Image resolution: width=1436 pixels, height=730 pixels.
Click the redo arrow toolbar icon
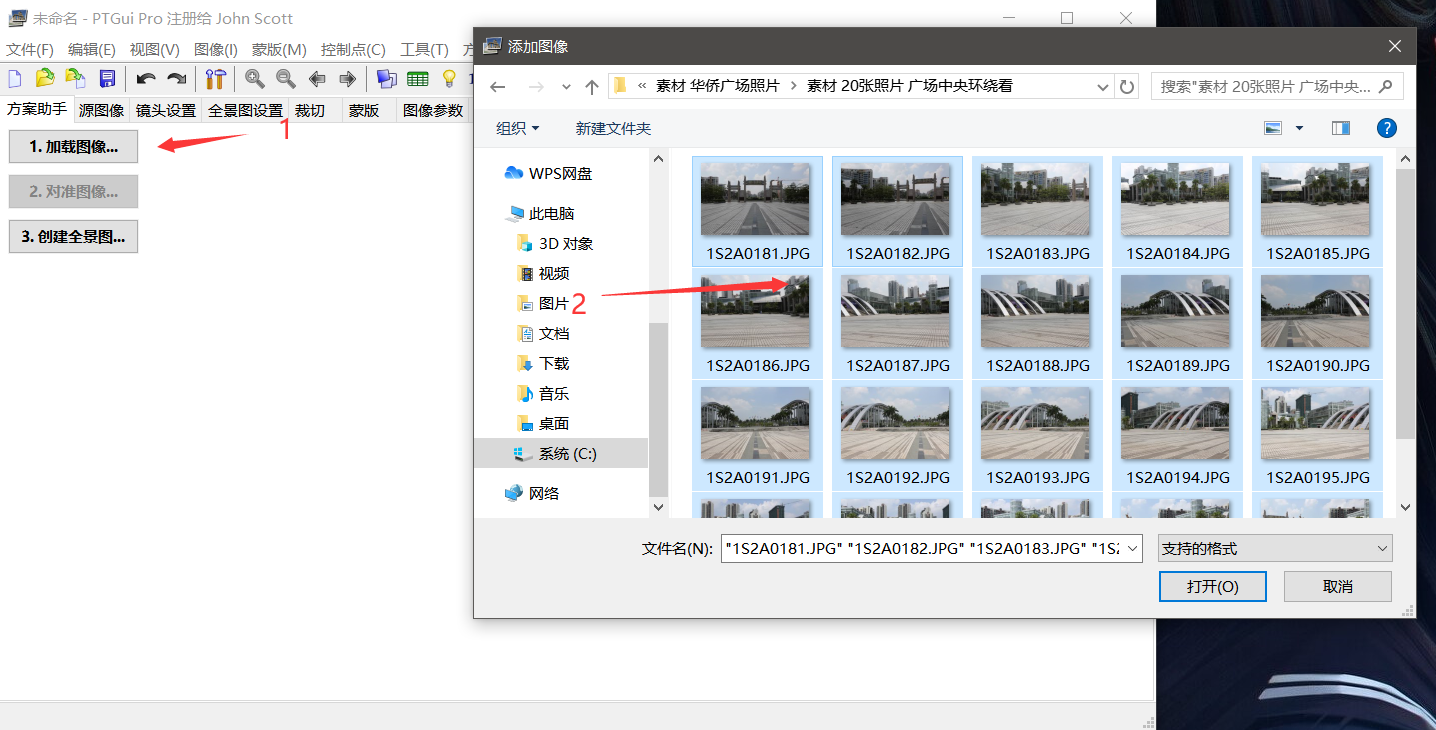tap(177, 78)
